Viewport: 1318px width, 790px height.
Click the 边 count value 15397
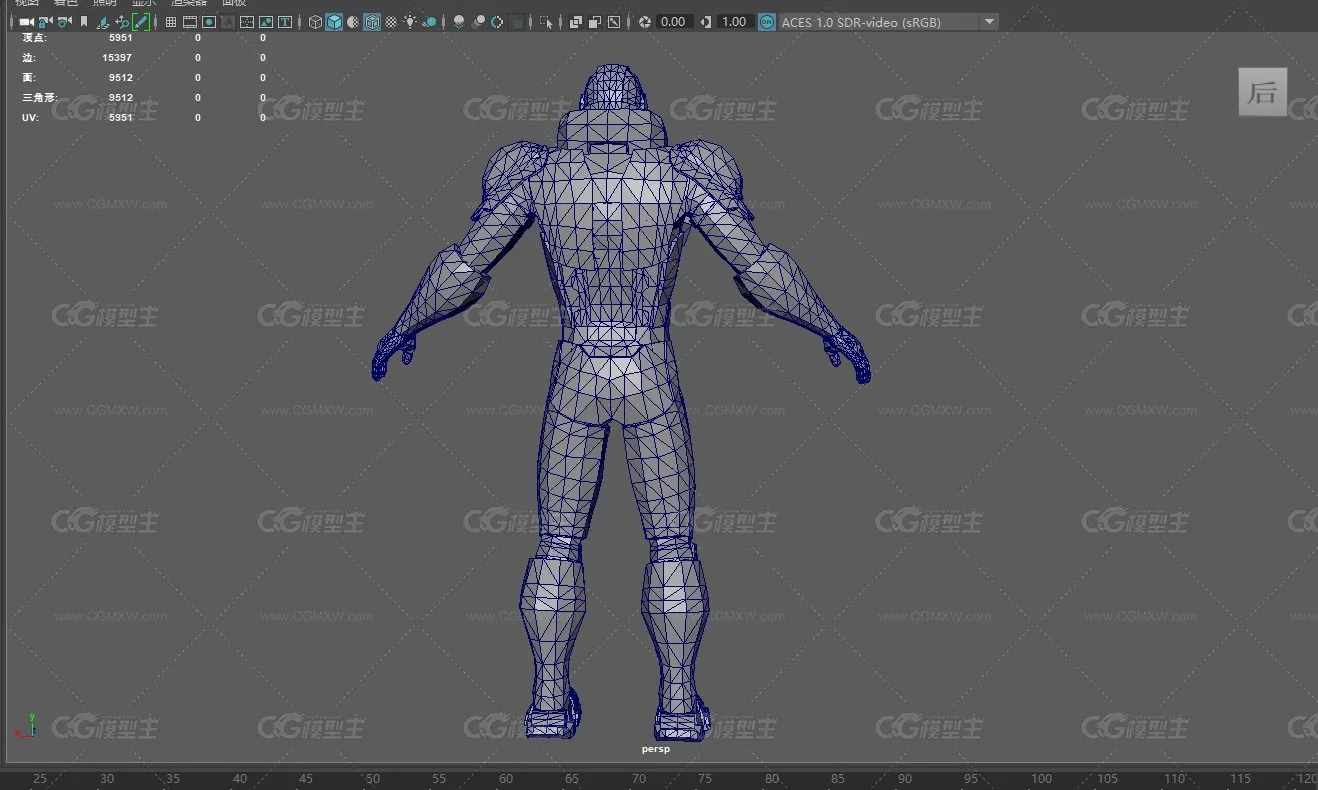click(x=117, y=57)
